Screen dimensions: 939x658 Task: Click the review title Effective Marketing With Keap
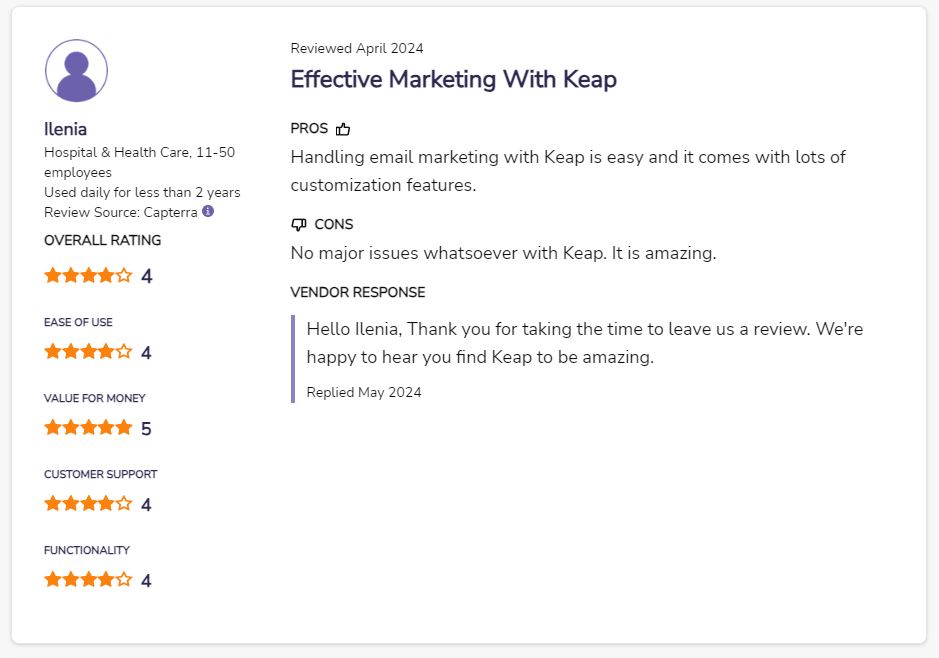click(453, 79)
